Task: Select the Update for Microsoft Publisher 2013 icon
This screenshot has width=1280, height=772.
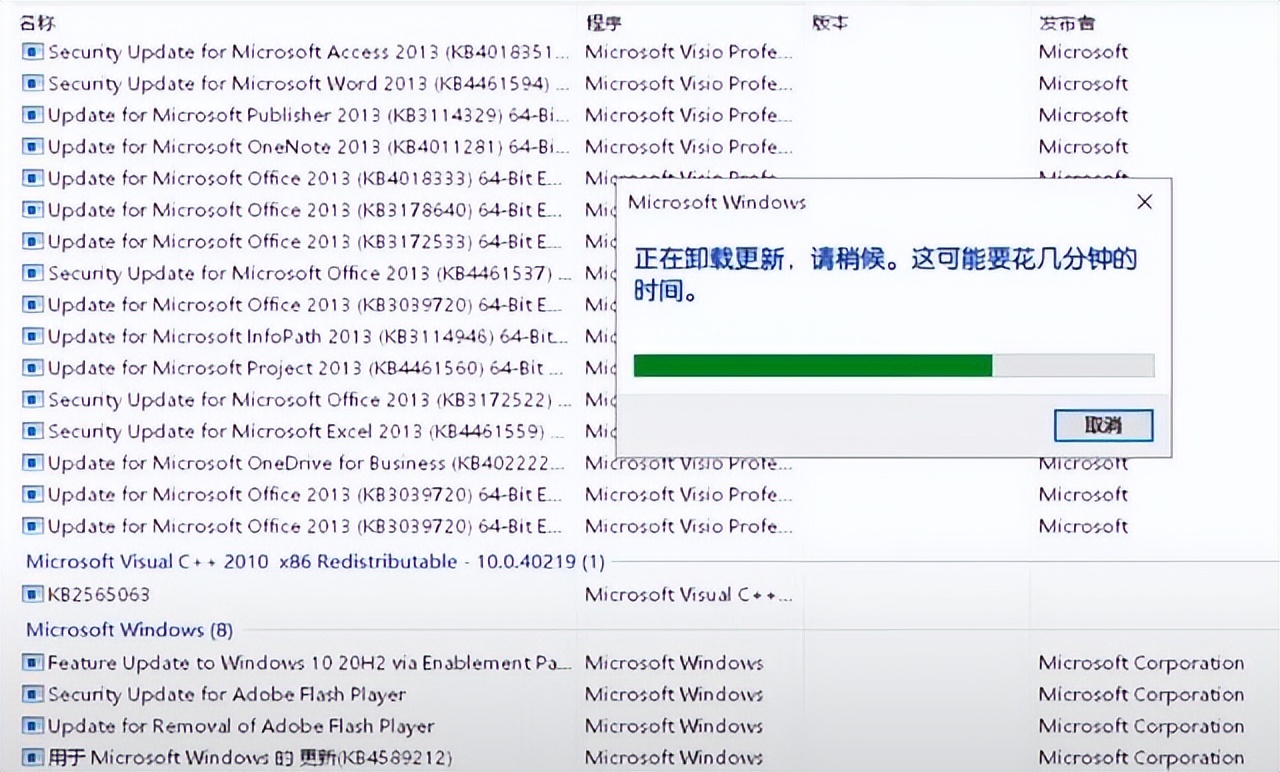Action: pos(34,115)
